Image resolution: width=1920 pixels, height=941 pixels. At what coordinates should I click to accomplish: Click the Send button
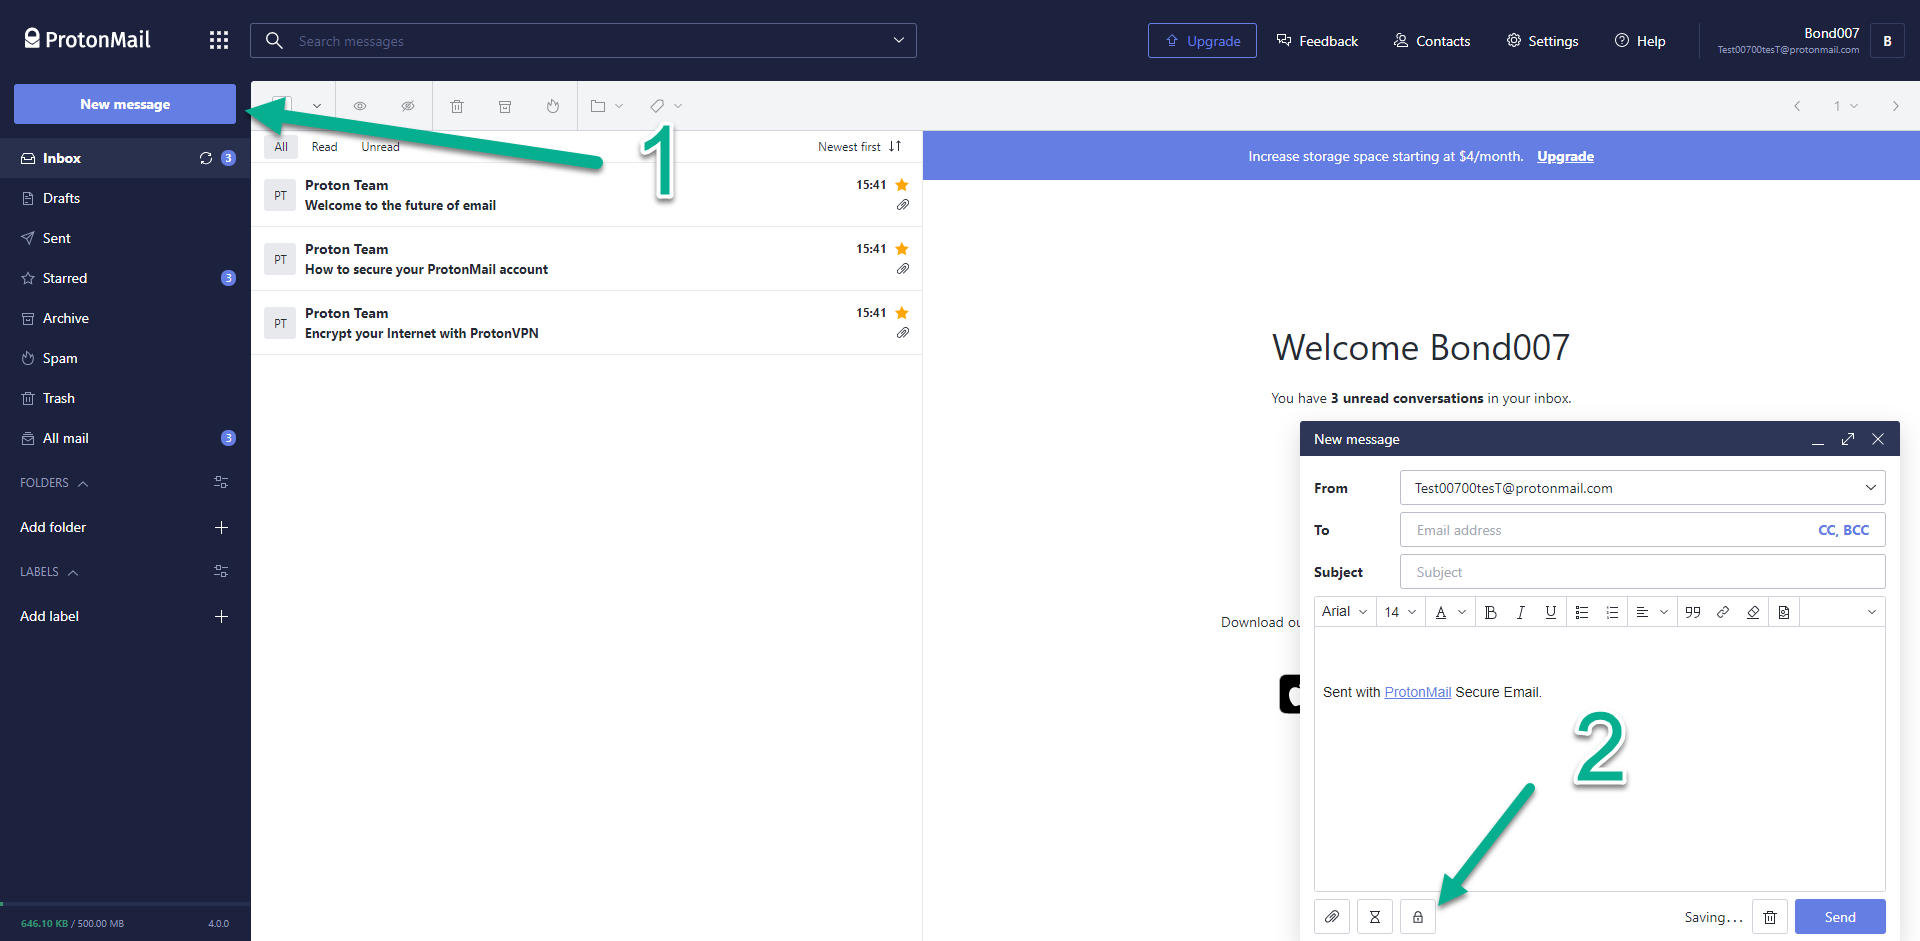point(1840,917)
